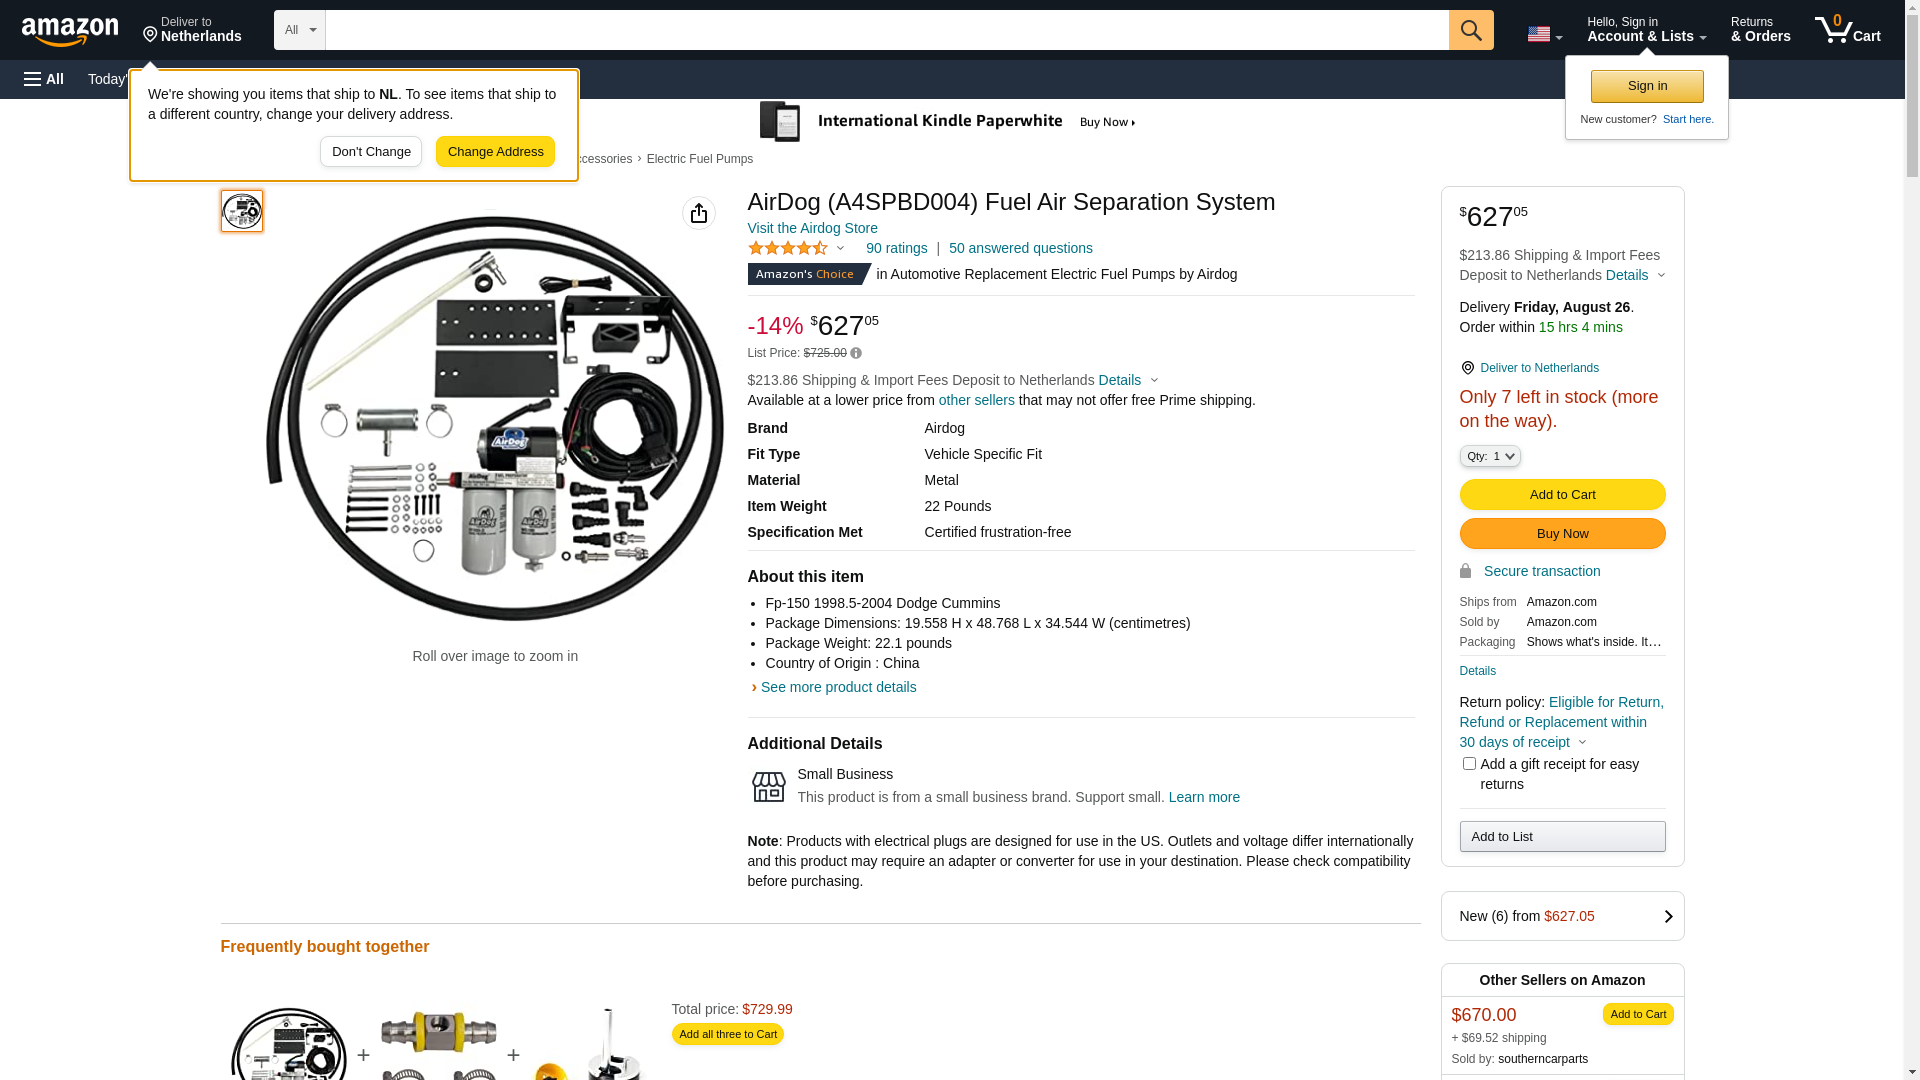Open the search category All dropdown
Screen dimensions: 1920x1080
299,30
